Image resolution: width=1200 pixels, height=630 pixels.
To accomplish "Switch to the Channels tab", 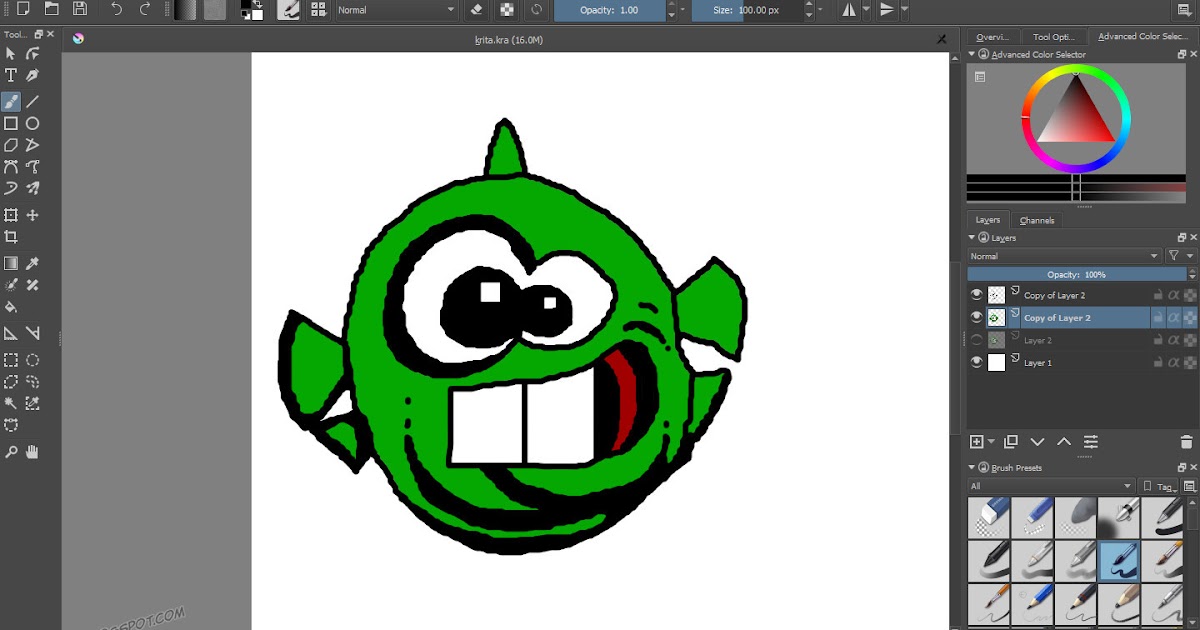I will coord(1037,220).
